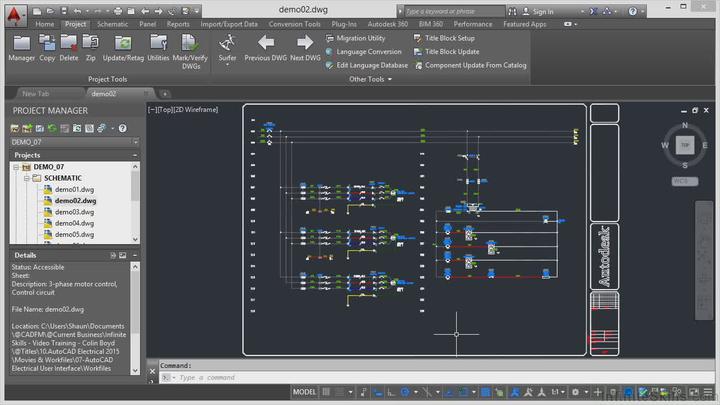The height and width of the screenshot is (405, 720).
Task: Click the Zip project tool
Action: (x=90, y=48)
